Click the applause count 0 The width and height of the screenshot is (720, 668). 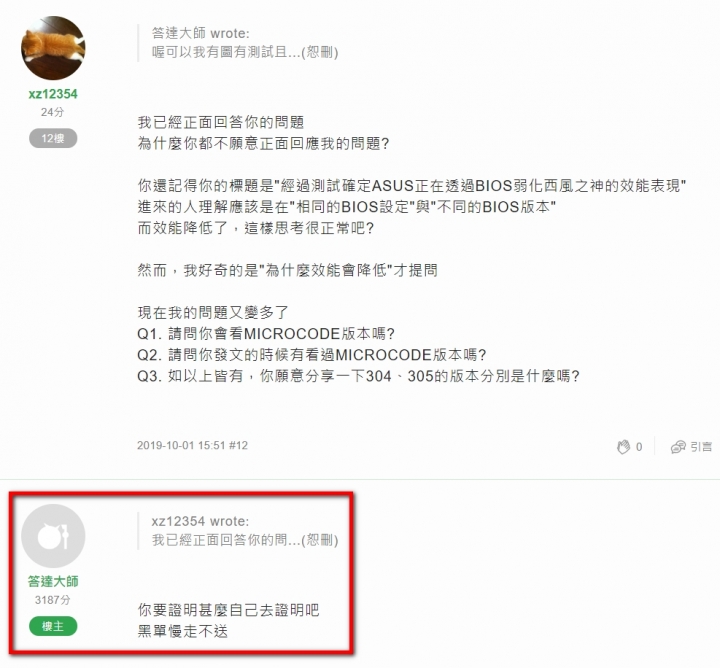coord(639,447)
